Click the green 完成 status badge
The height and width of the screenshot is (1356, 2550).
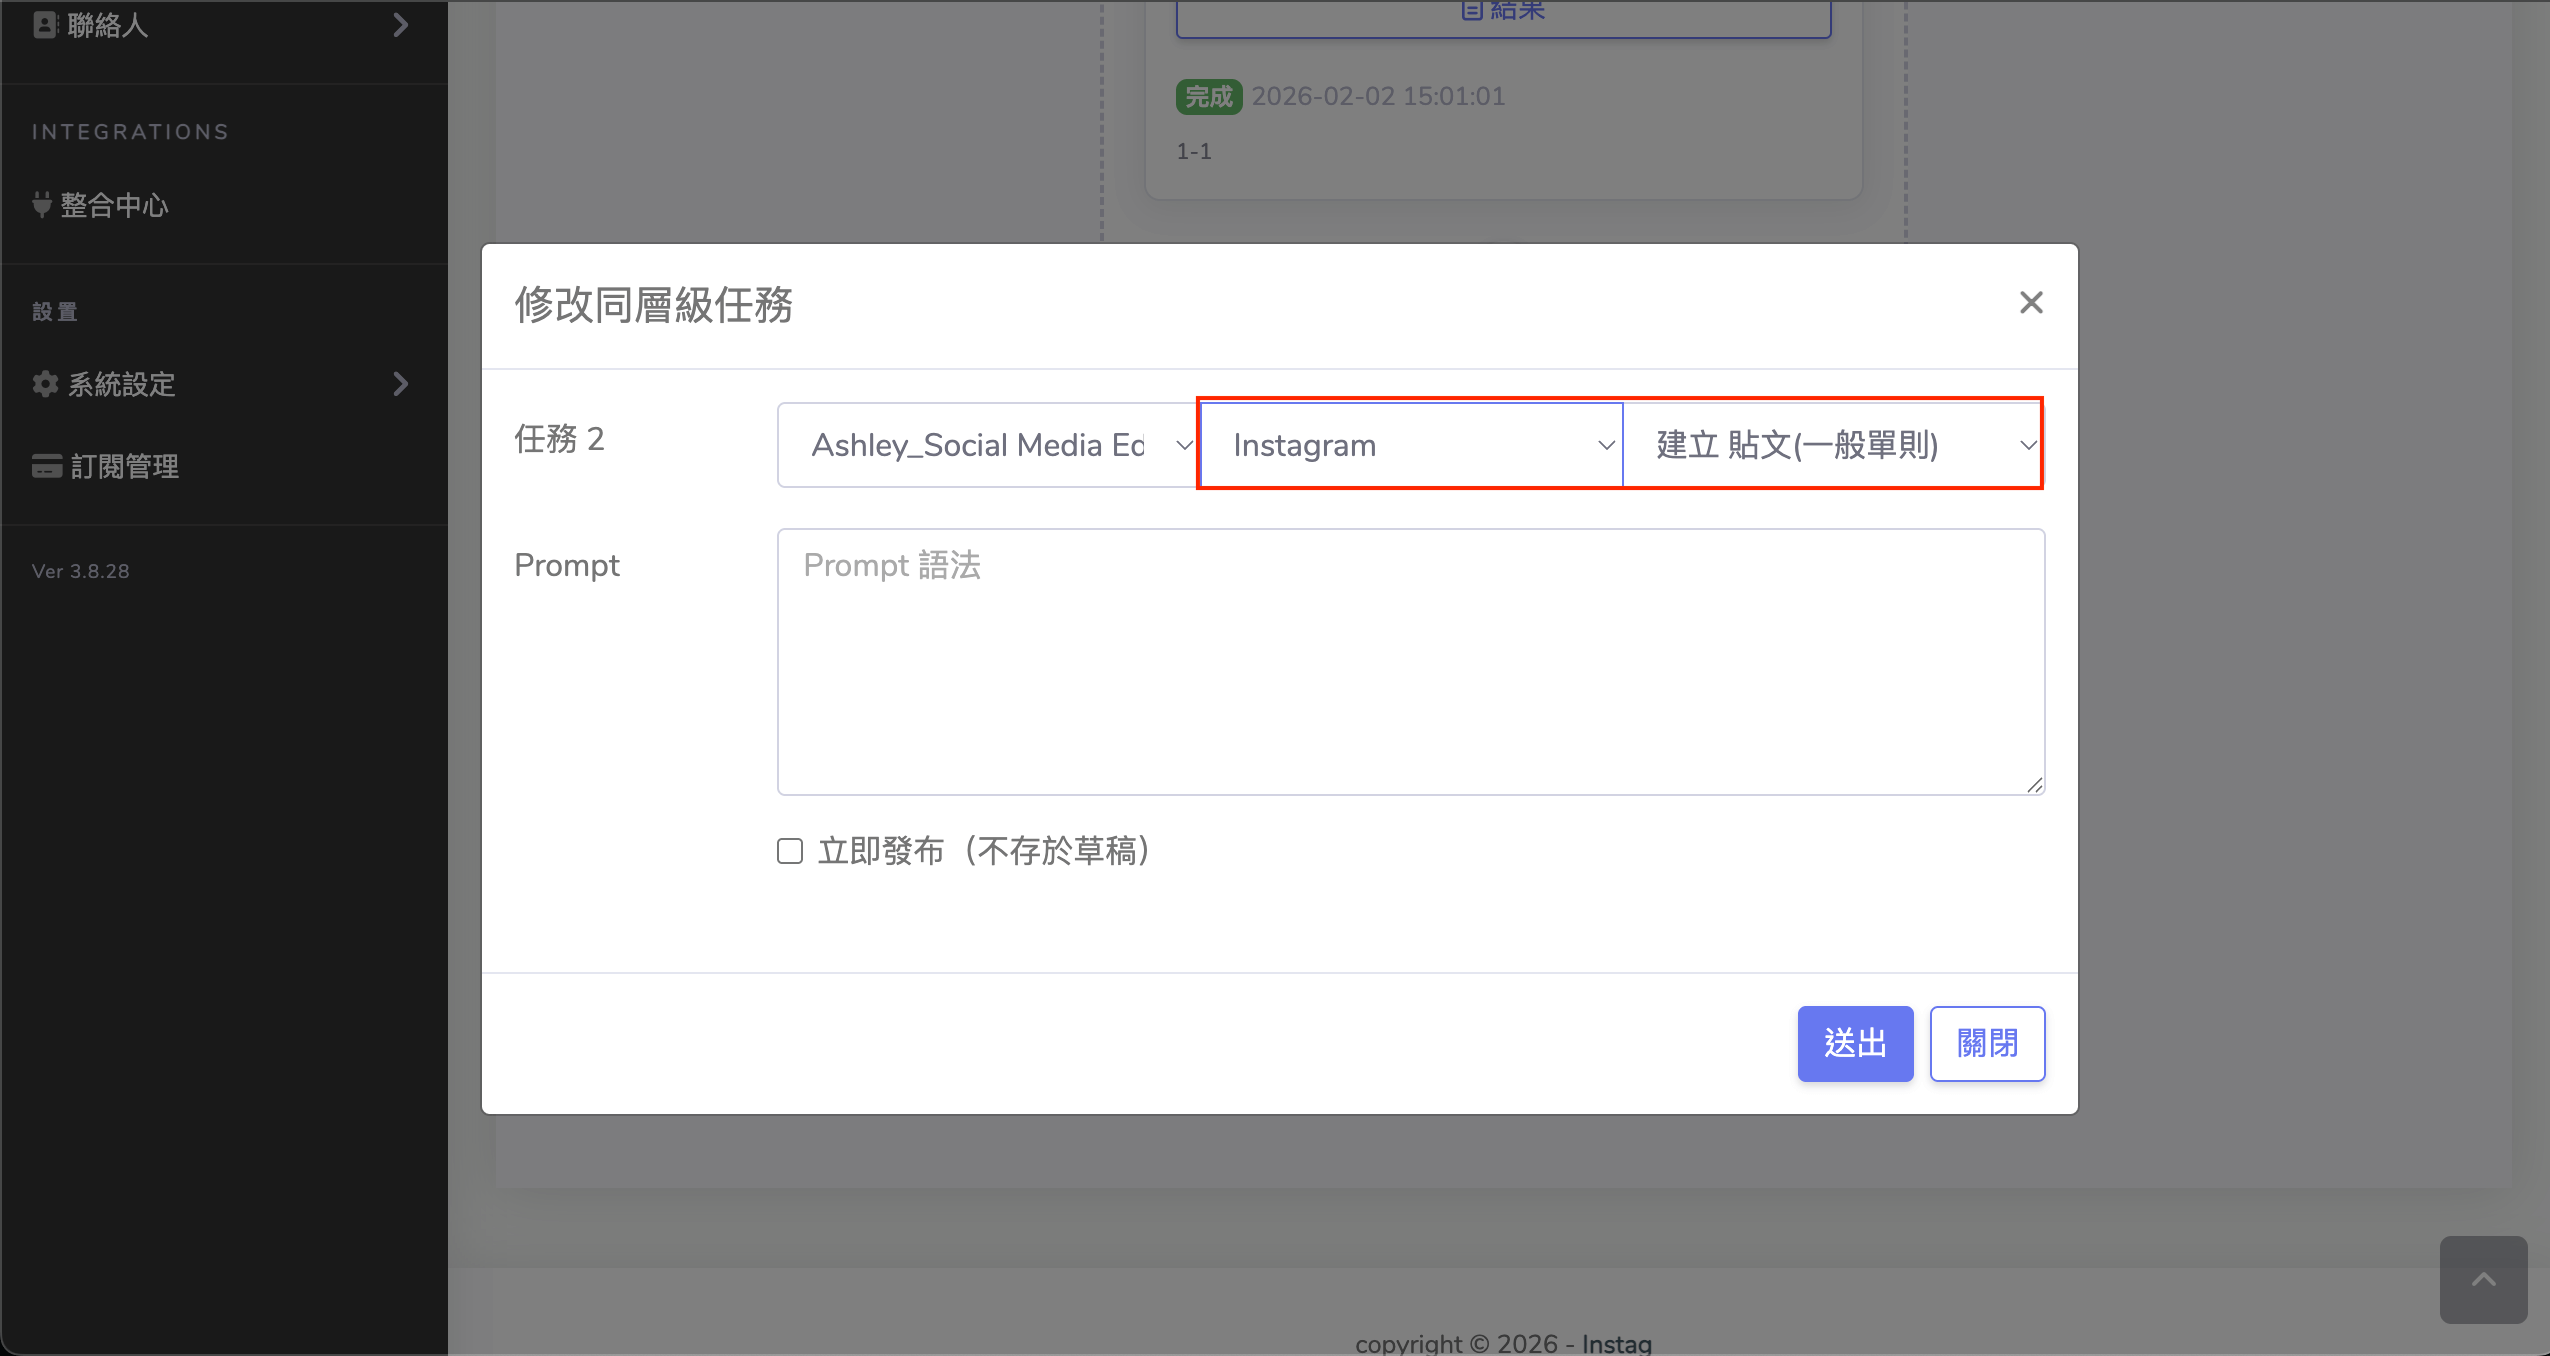pos(1209,97)
